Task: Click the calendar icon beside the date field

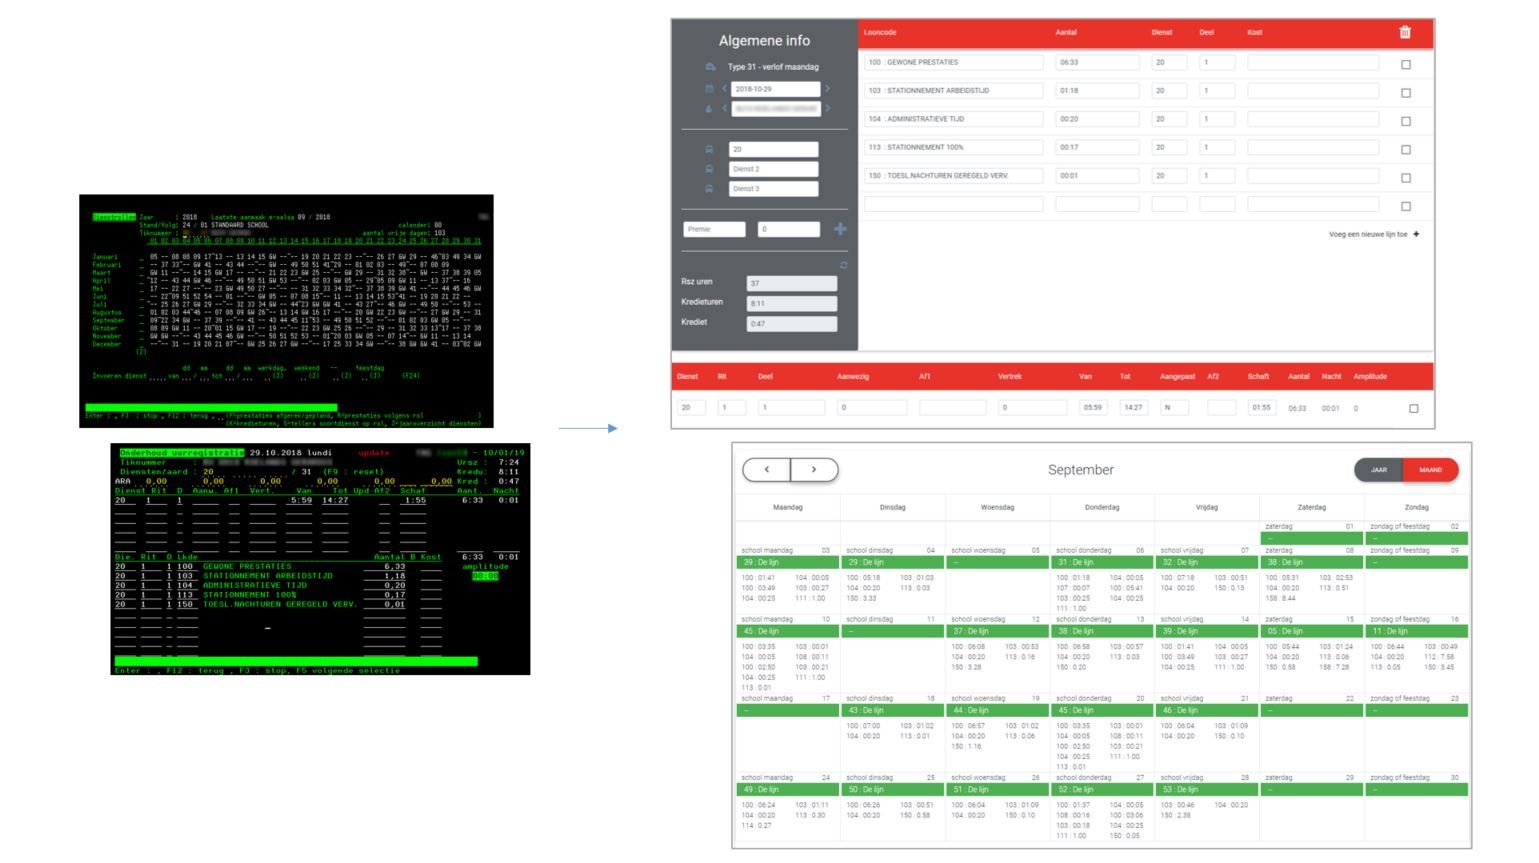Action: (710, 89)
